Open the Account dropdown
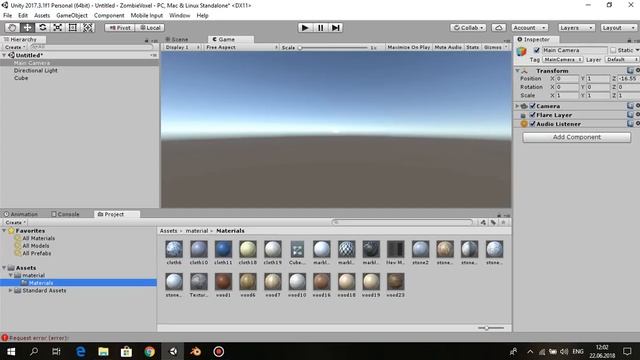 pyautogui.click(x=529, y=27)
